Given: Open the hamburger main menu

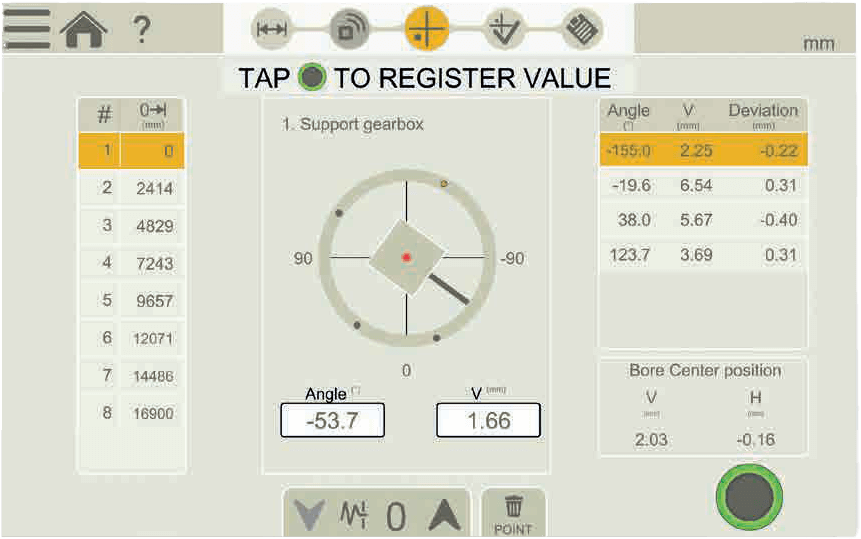Looking at the screenshot, I should coord(26,30).
